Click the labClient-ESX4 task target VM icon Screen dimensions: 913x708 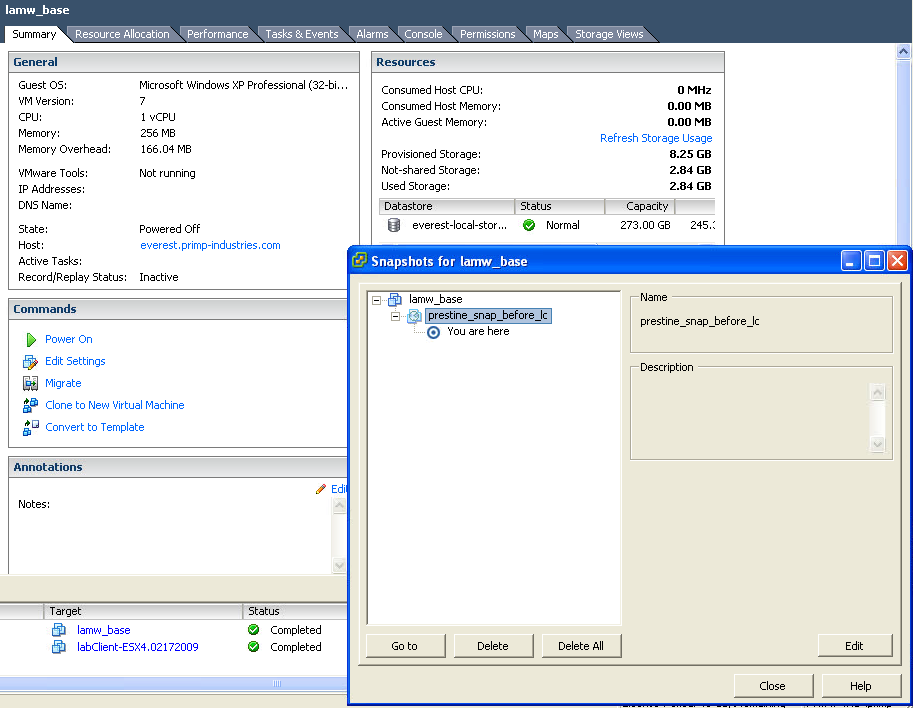click(59, 647)
